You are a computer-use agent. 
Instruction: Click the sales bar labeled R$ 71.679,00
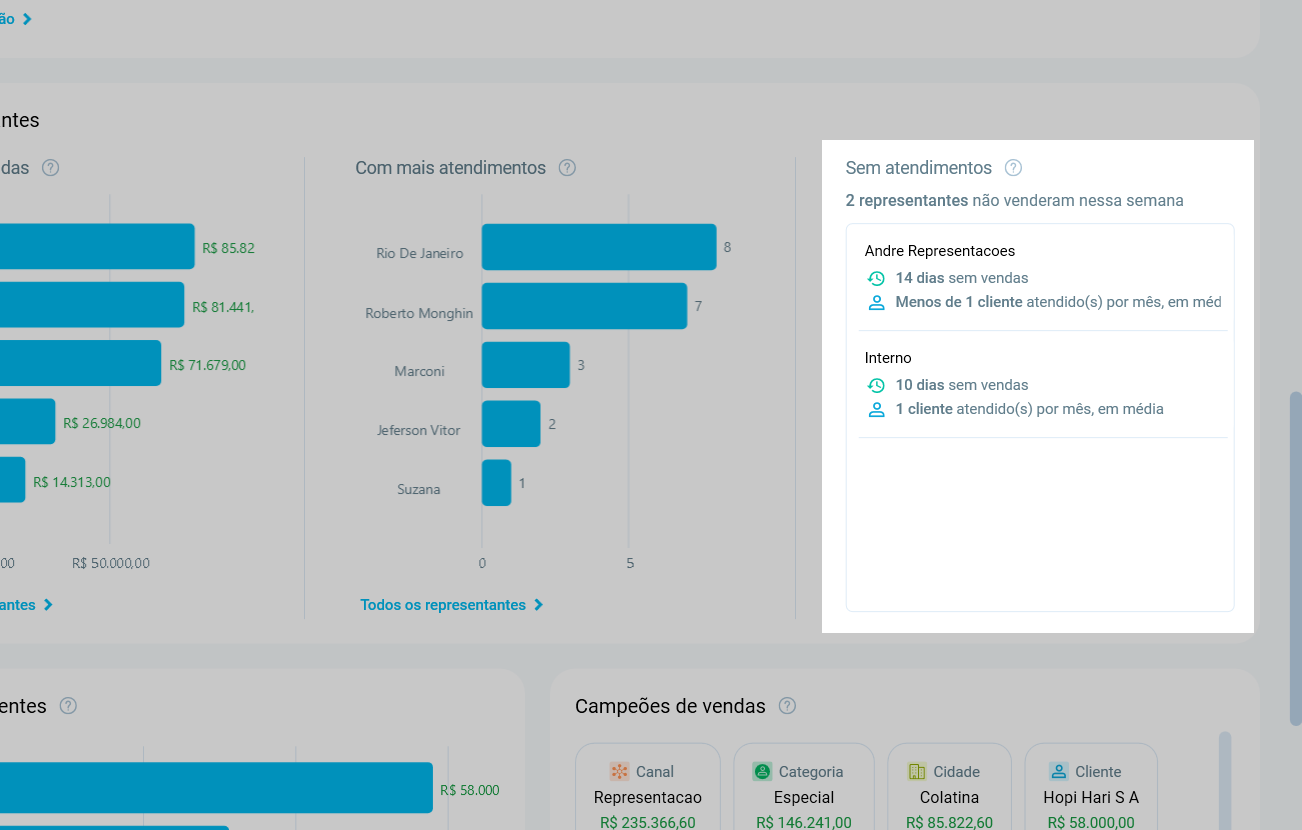80,363
